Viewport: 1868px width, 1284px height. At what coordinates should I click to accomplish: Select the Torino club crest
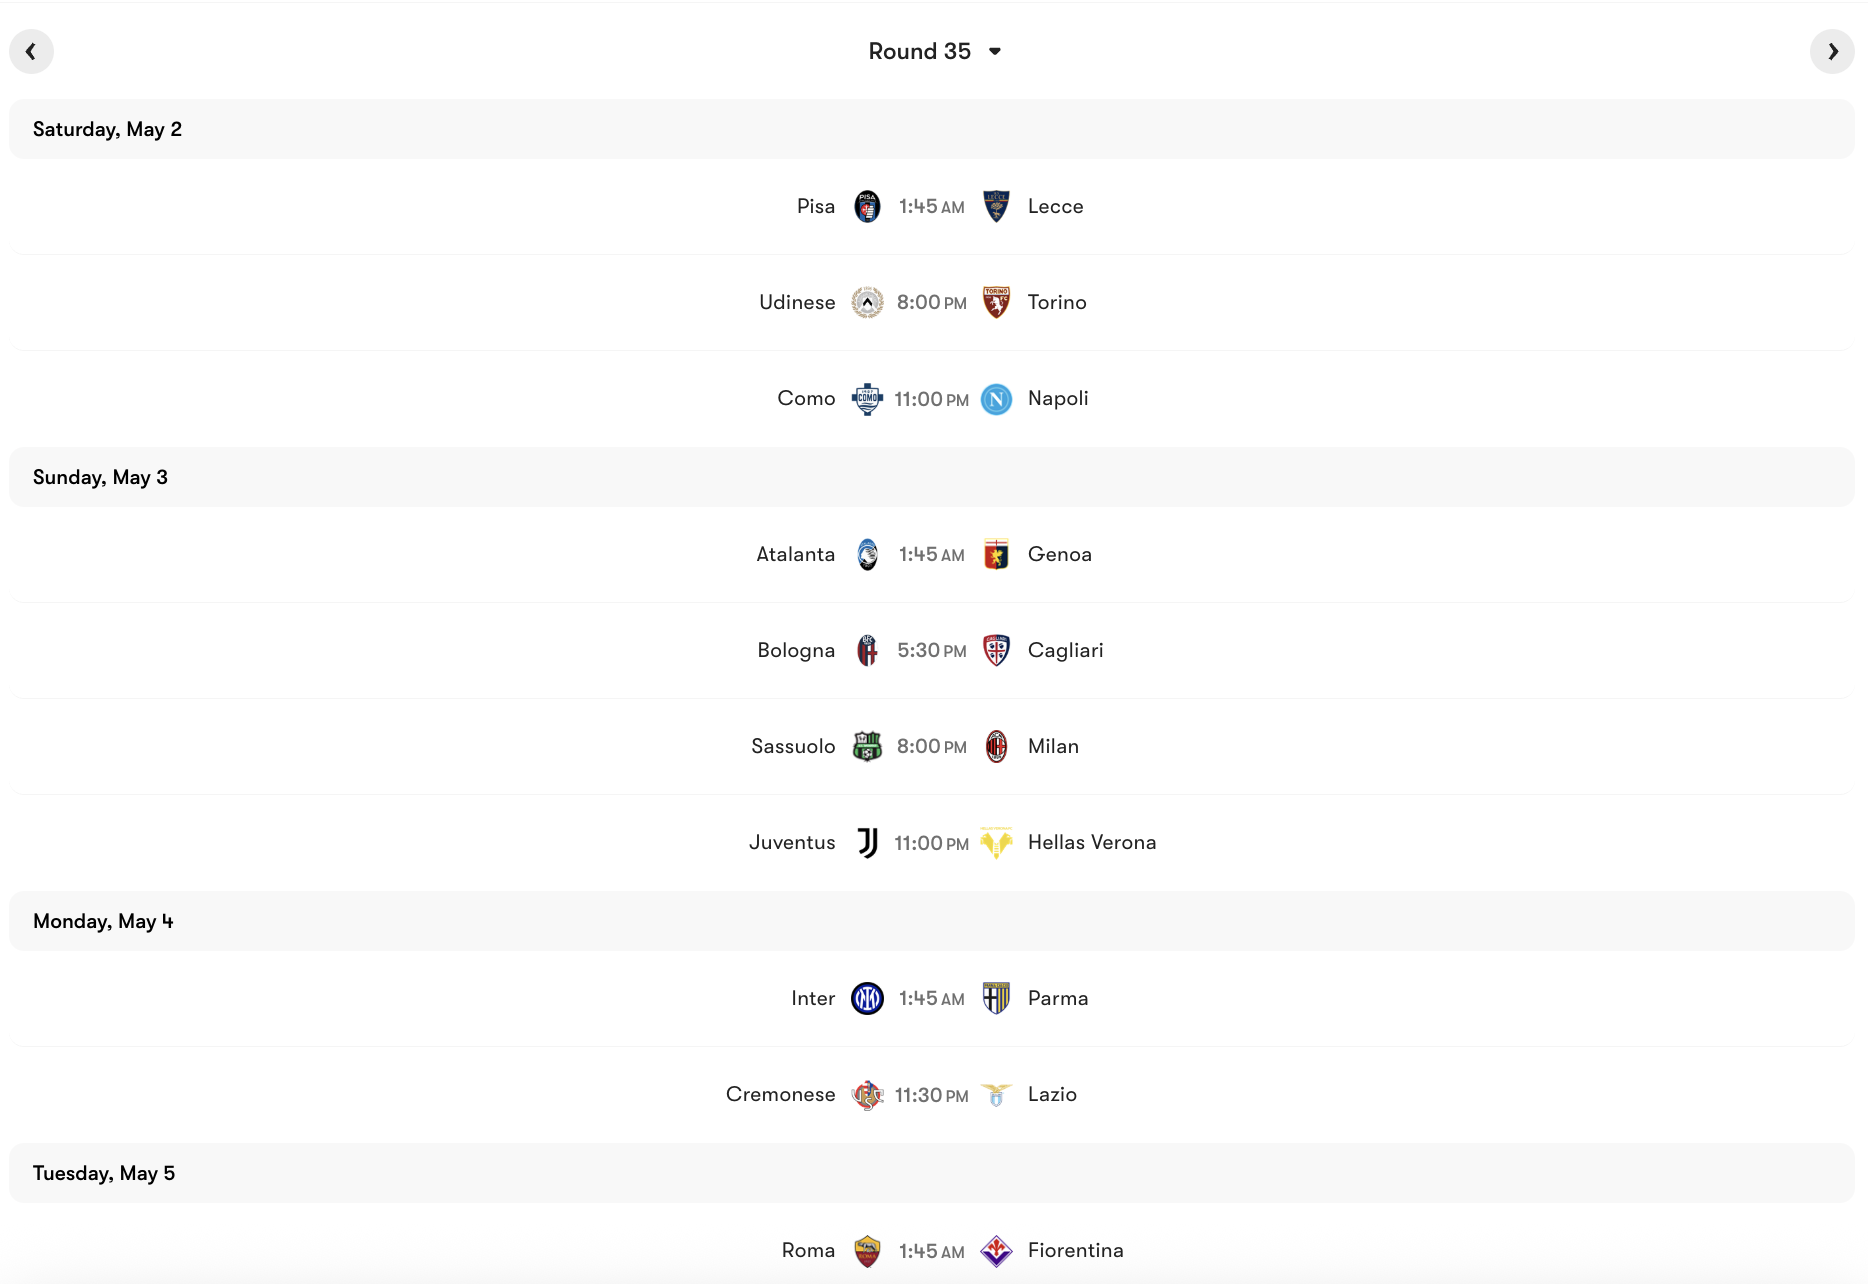[x=997, y=302]
